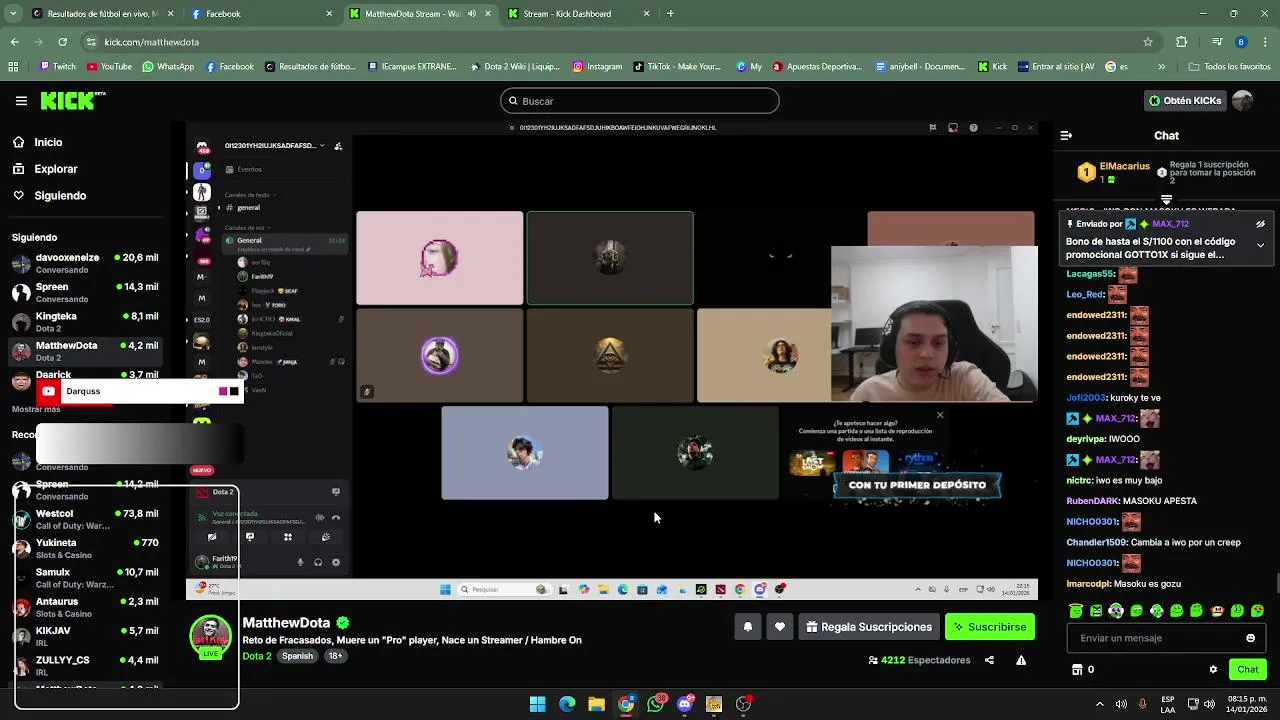Click the 18+ tag
1280x720 pixels.
[x=335, y=656]
